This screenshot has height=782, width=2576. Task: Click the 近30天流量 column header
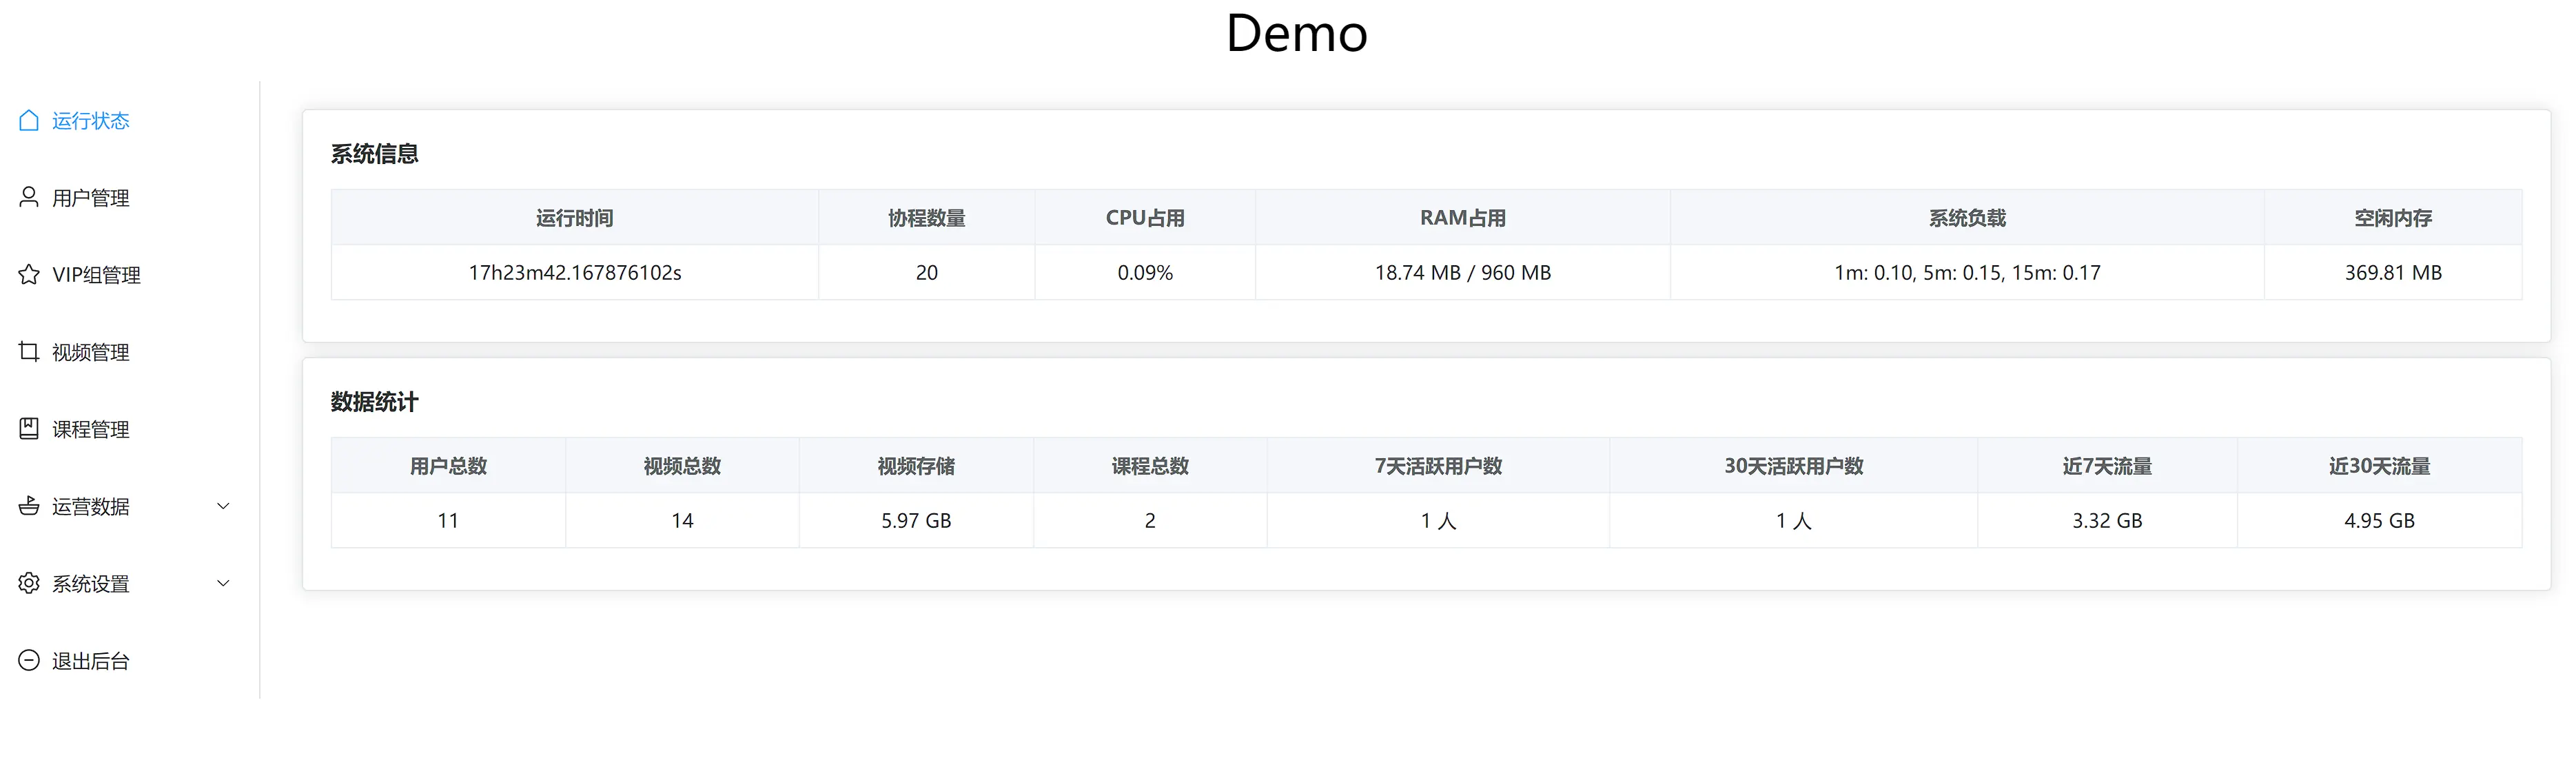coord(2379,465)
